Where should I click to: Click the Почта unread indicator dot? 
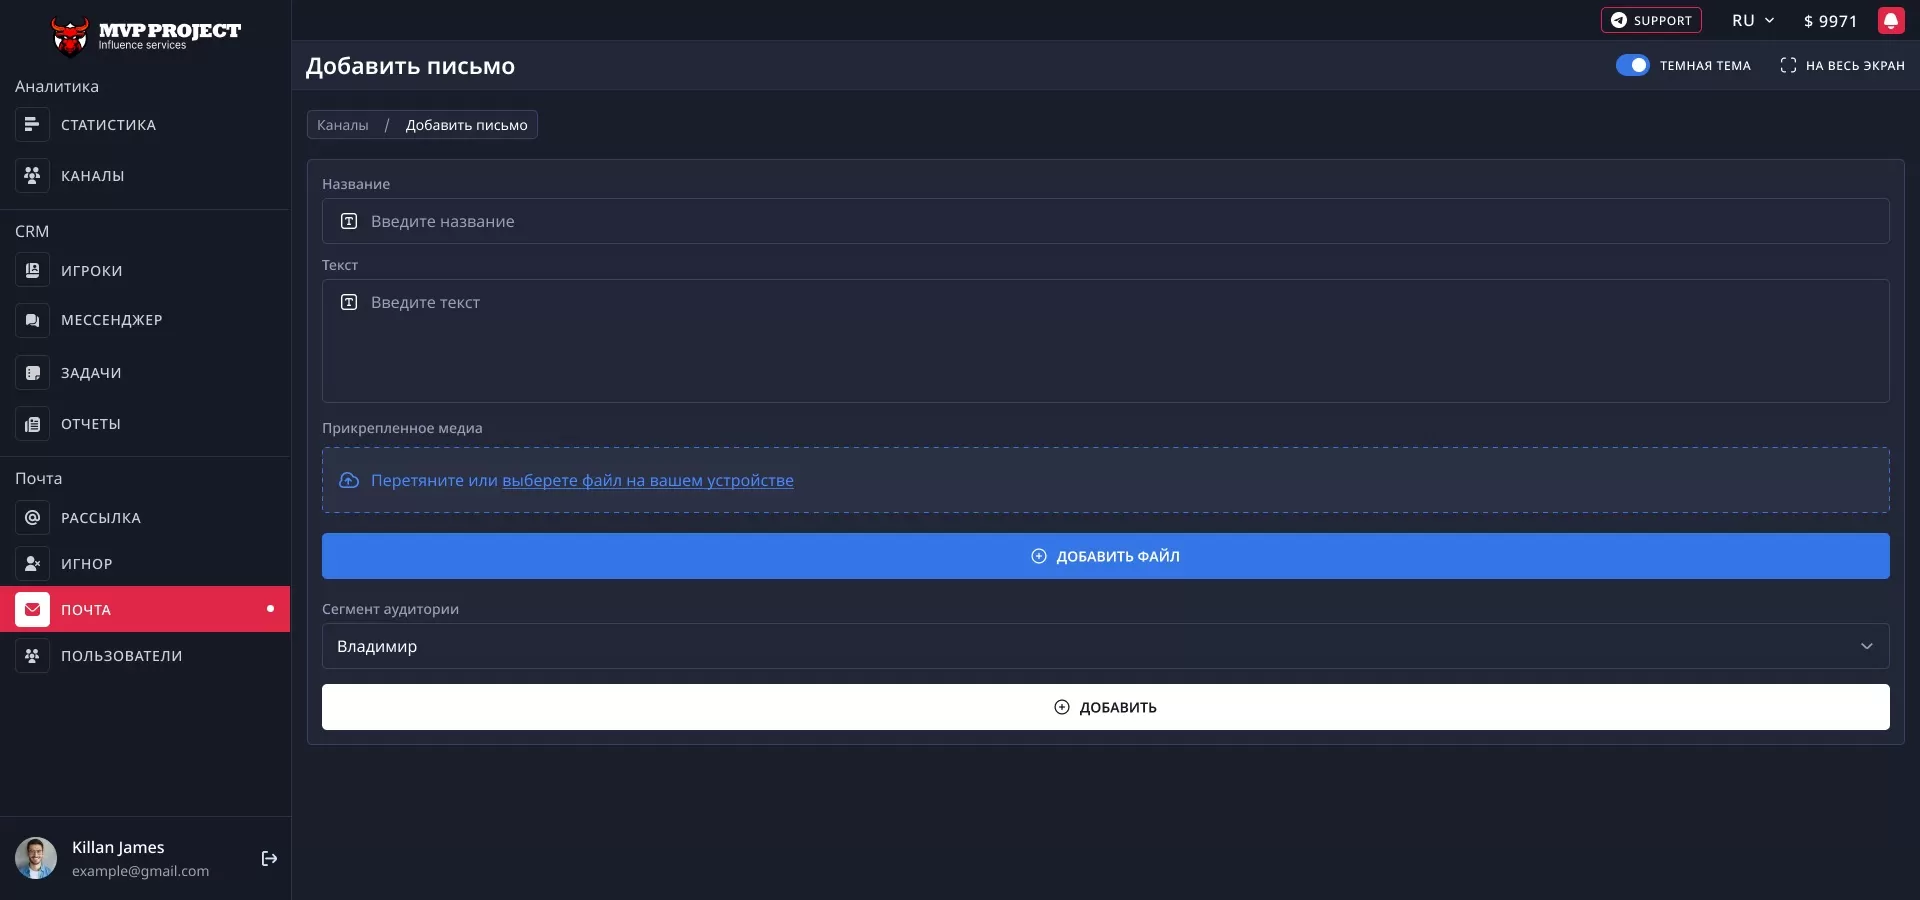click(270, 609)
